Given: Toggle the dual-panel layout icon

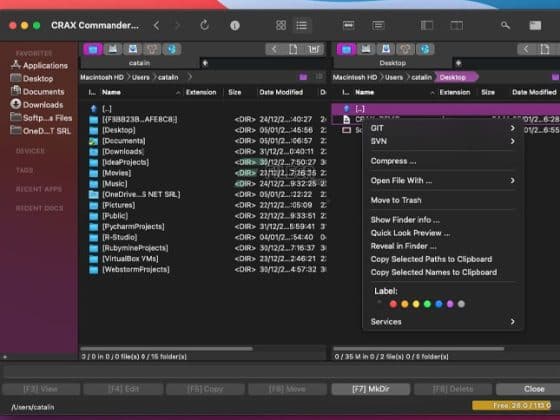Looking at the screenshot, I should (x=456, y=25).
